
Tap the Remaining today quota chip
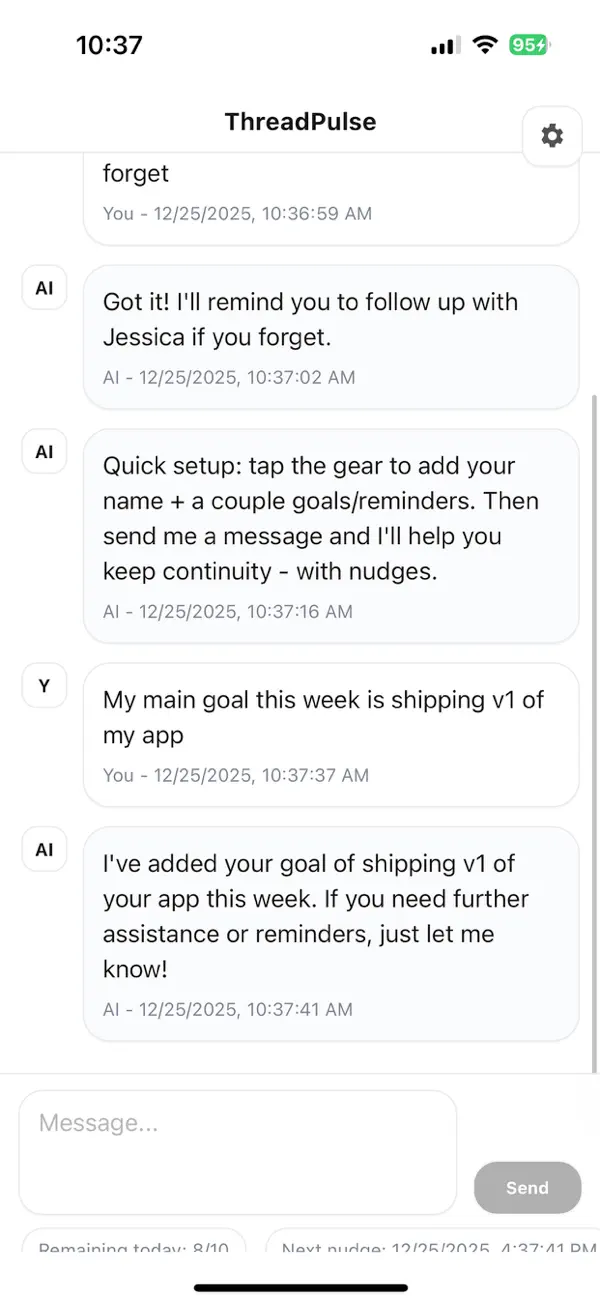[x=133, y=1245]
